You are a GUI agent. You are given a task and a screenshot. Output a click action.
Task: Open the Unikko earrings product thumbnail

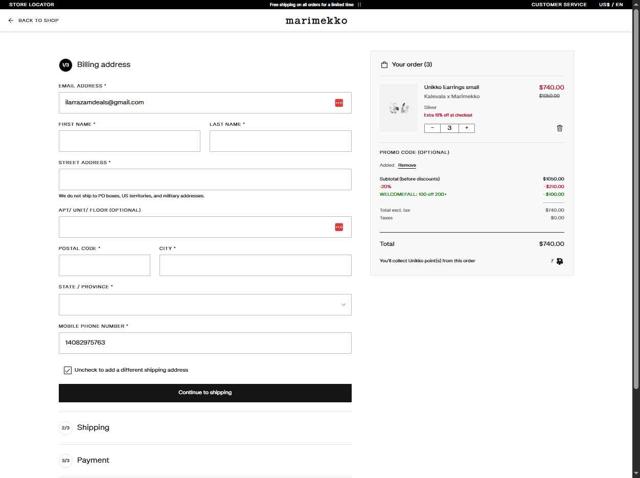point(399,108)
